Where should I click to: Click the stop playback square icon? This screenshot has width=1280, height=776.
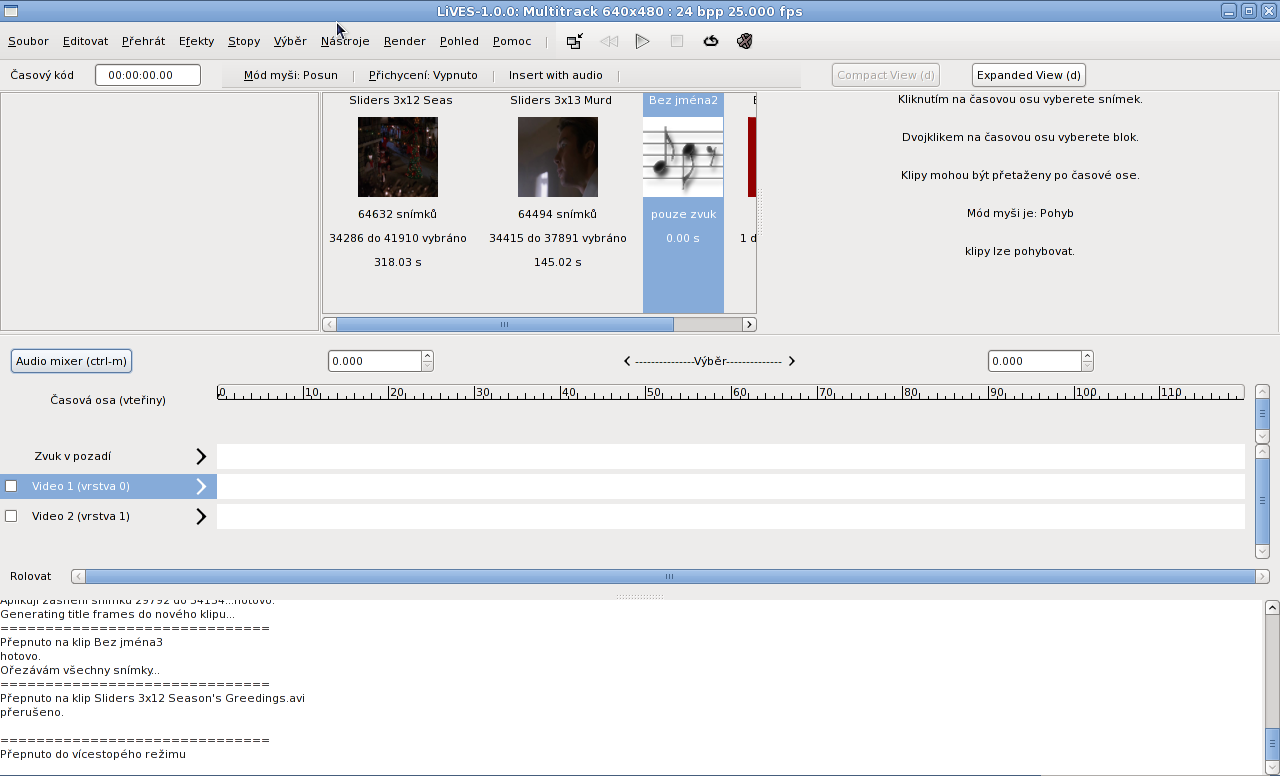[x=677, y=41]
